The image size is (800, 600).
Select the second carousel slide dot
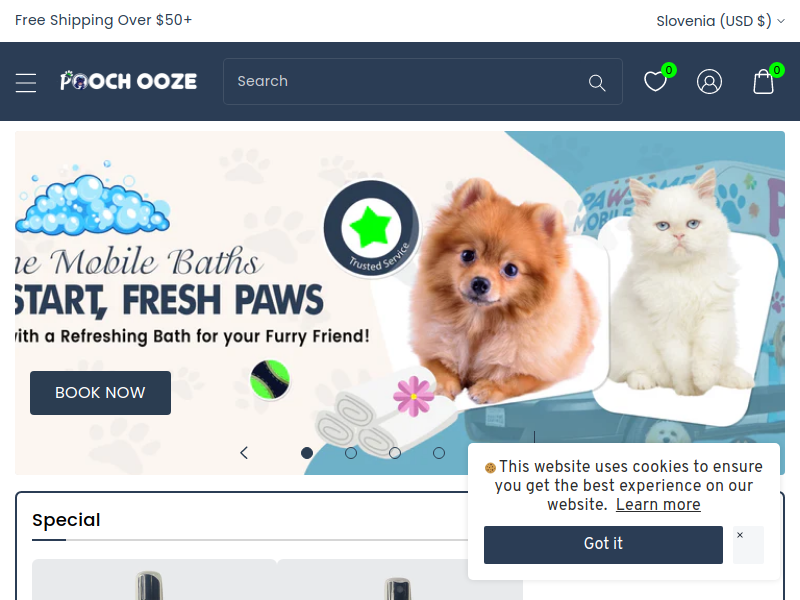point(351,453)
